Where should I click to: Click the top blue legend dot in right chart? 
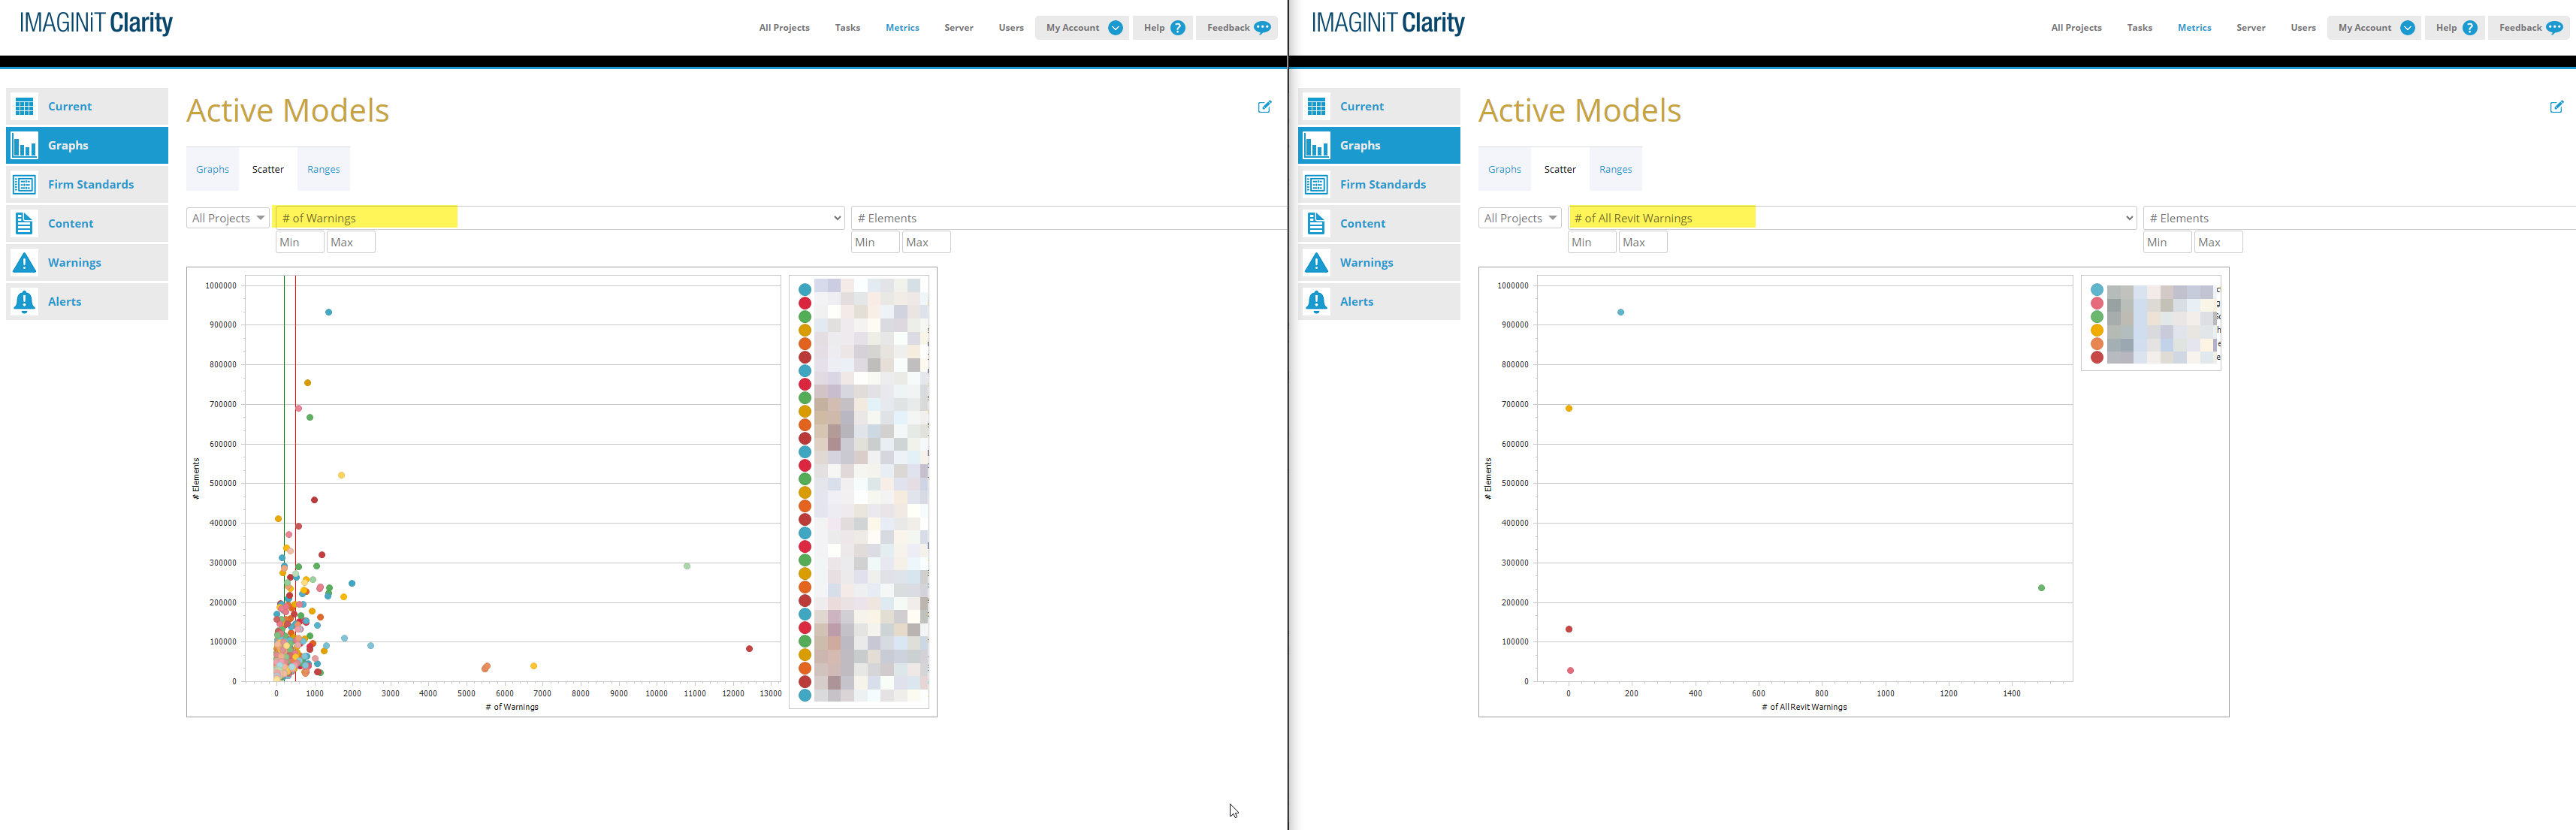[2097, 290]
